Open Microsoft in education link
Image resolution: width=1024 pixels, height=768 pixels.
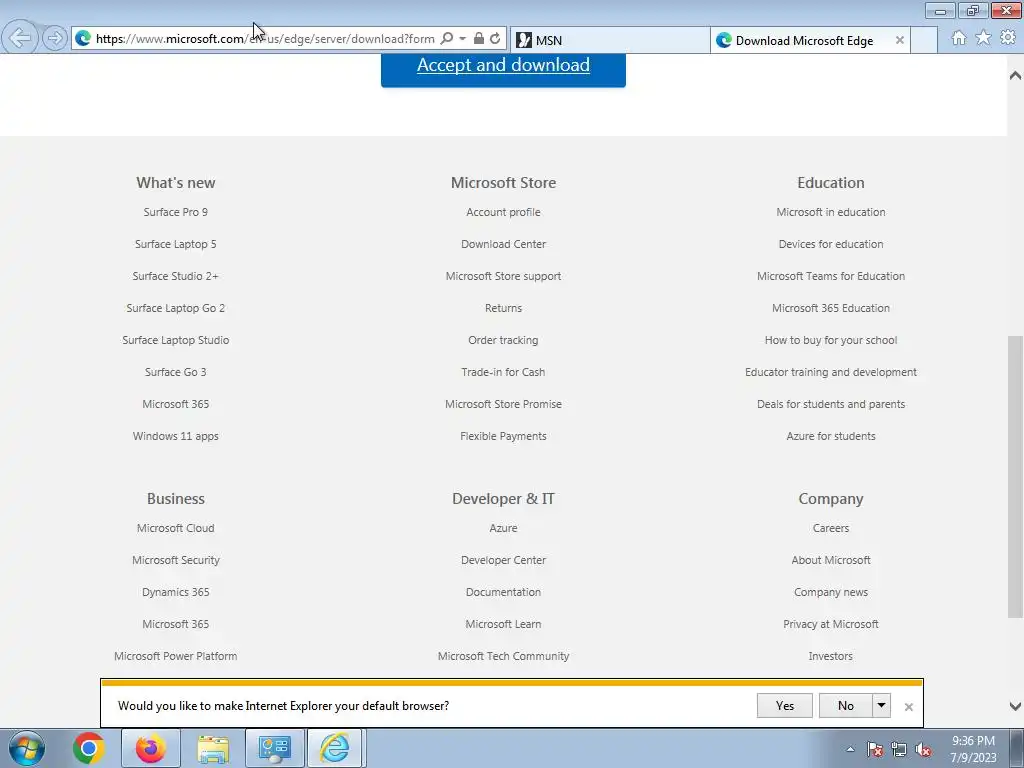[831, 212]
